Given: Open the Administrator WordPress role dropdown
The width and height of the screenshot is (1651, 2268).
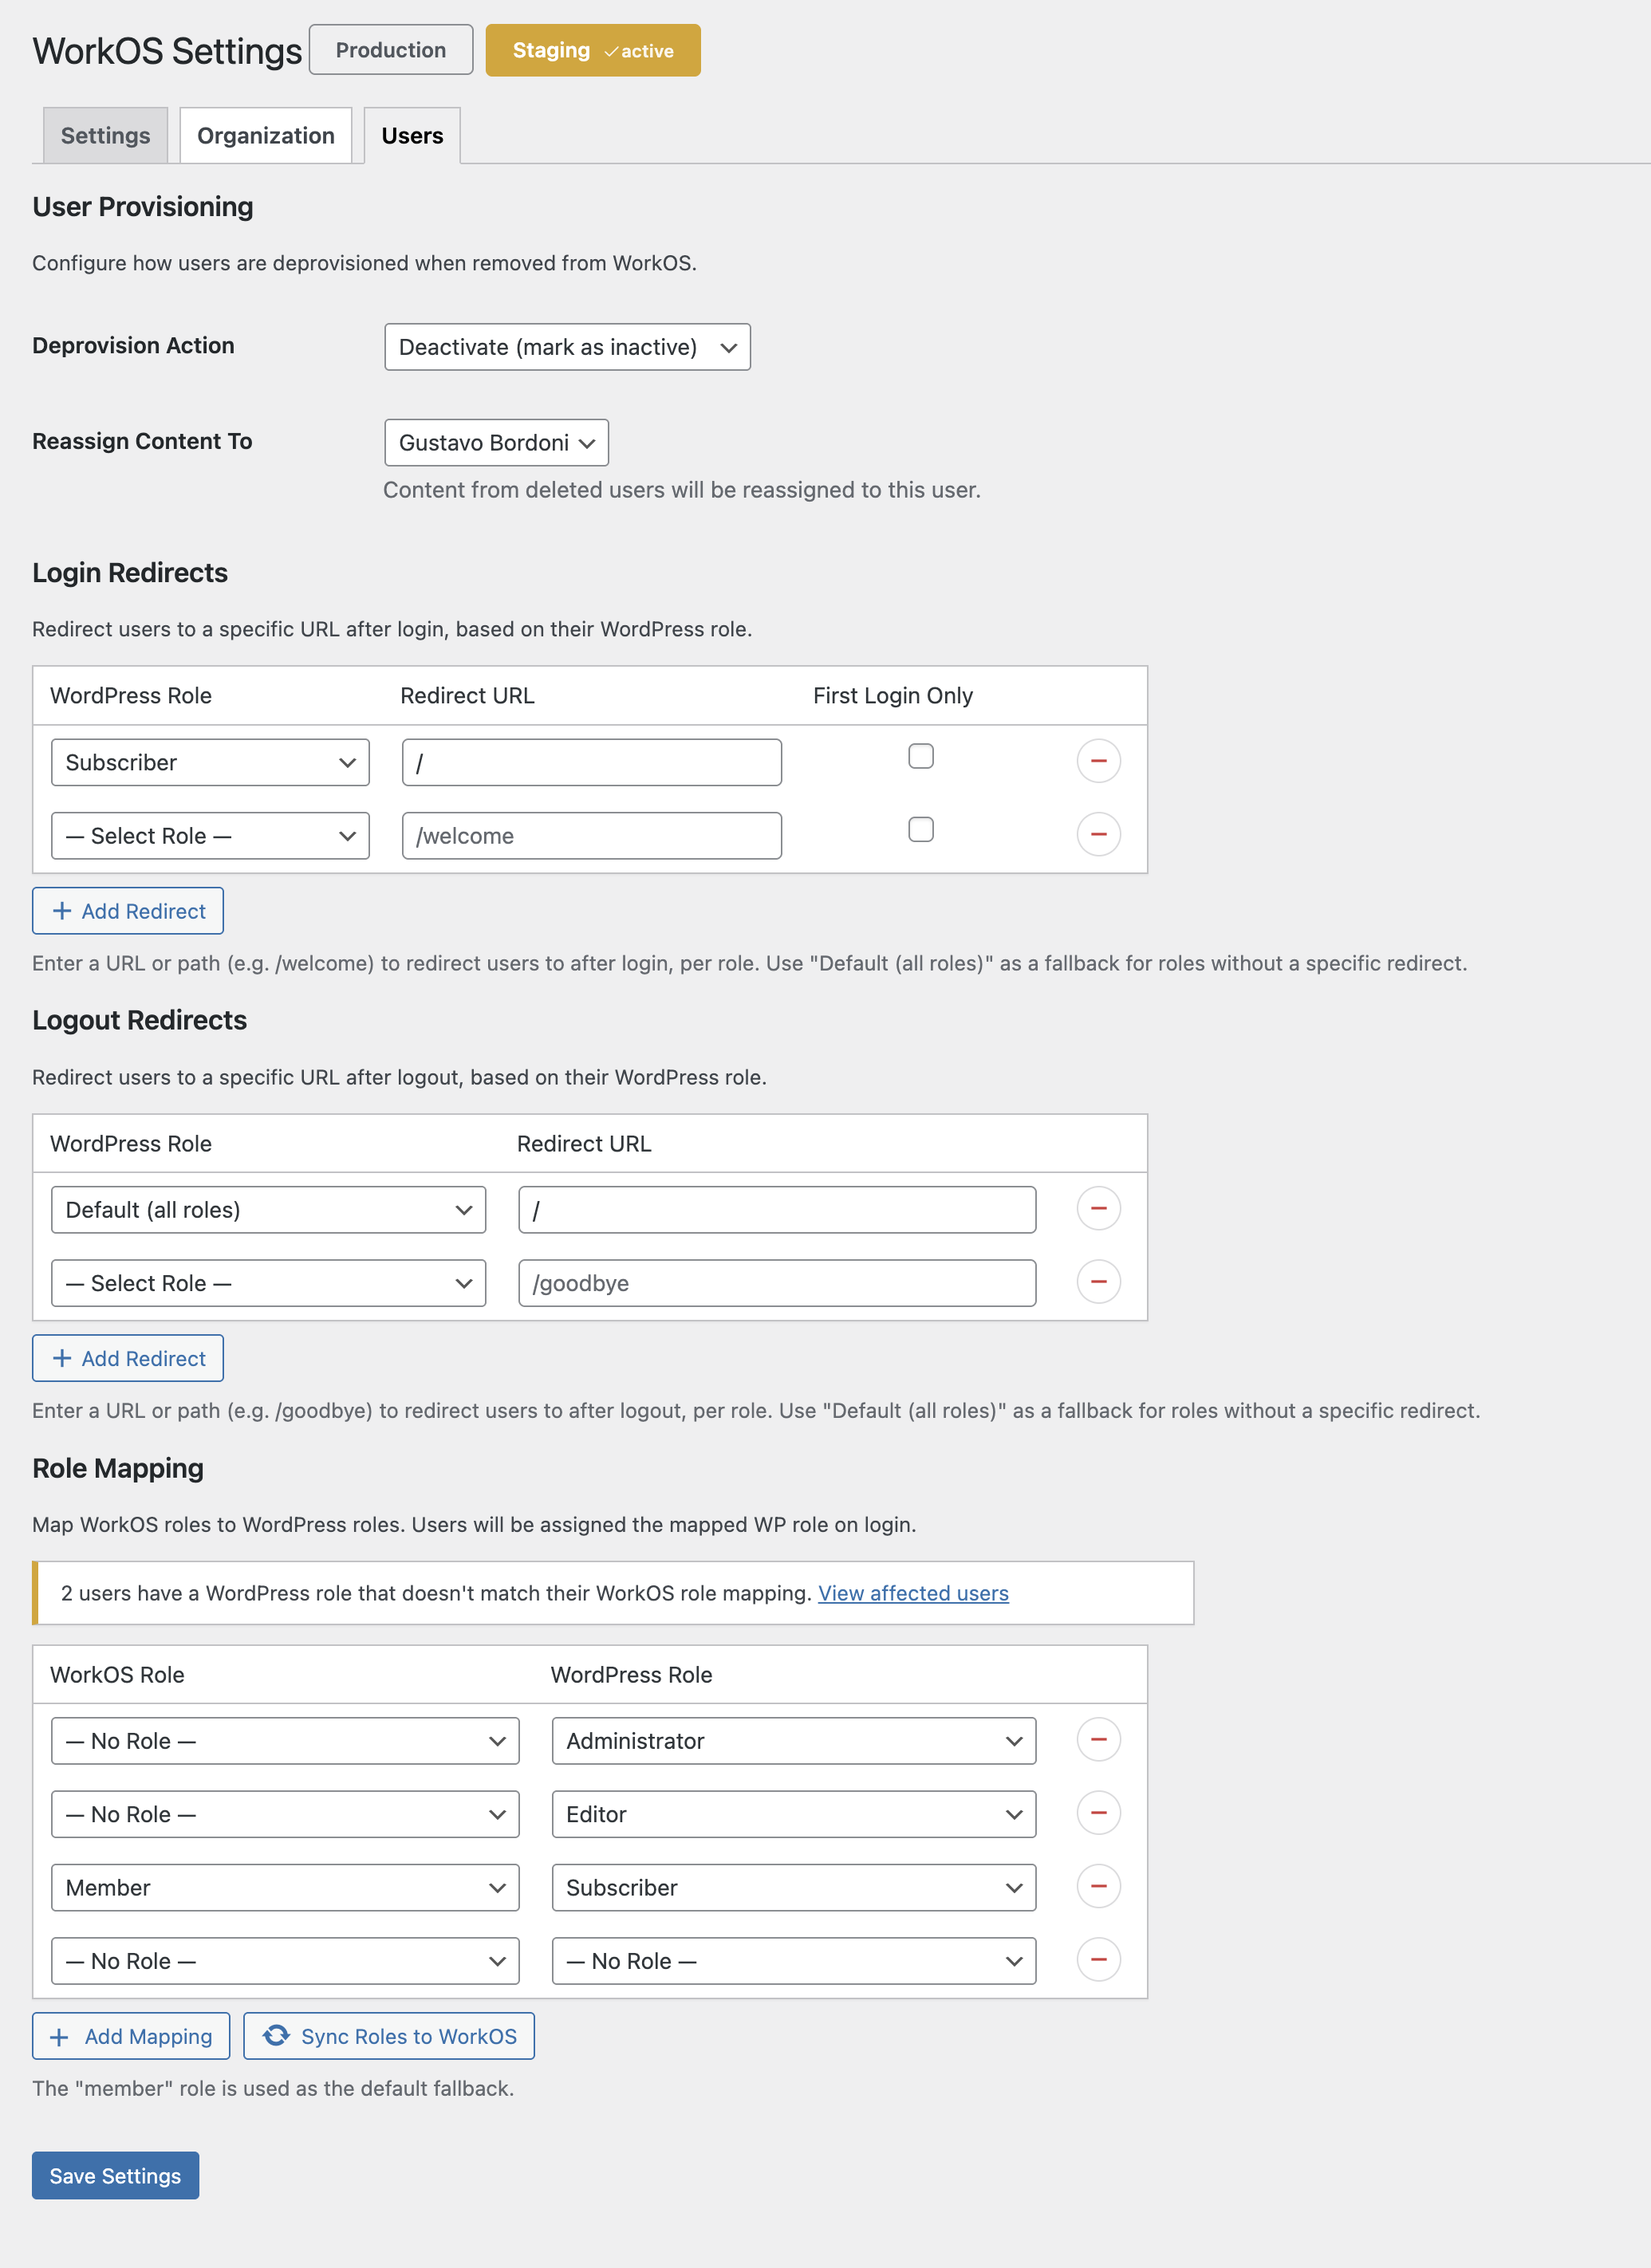Looking at the screenshot, I should pos(794,1741).
